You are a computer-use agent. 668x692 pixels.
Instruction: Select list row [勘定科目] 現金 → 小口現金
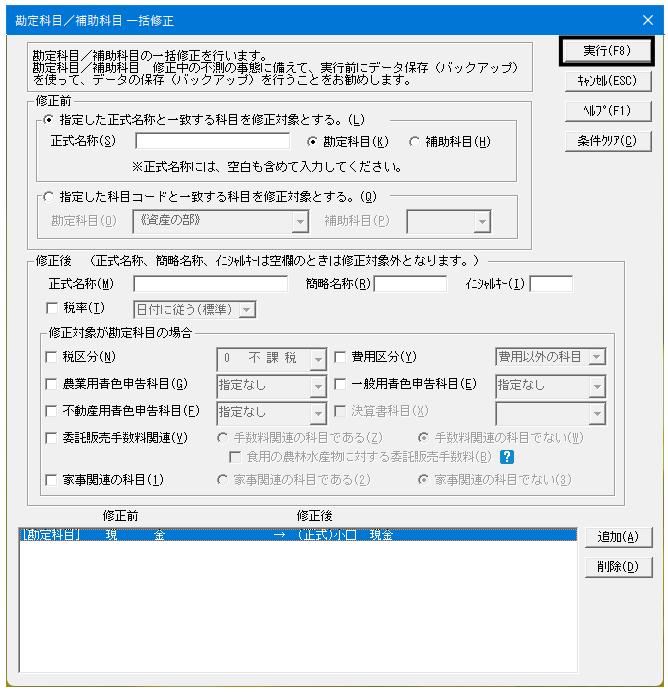298,535
